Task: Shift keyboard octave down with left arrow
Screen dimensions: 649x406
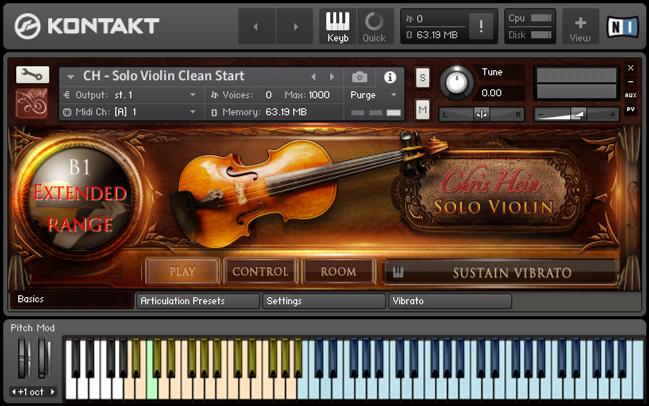Action: coord(13,392)
